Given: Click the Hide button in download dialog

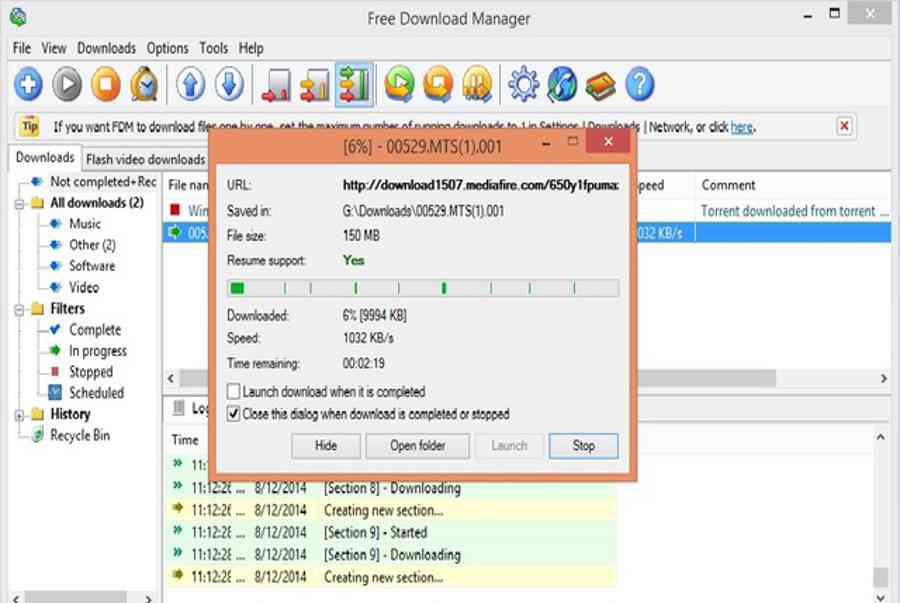Looking at the screenshot, I should pos(325,446).
